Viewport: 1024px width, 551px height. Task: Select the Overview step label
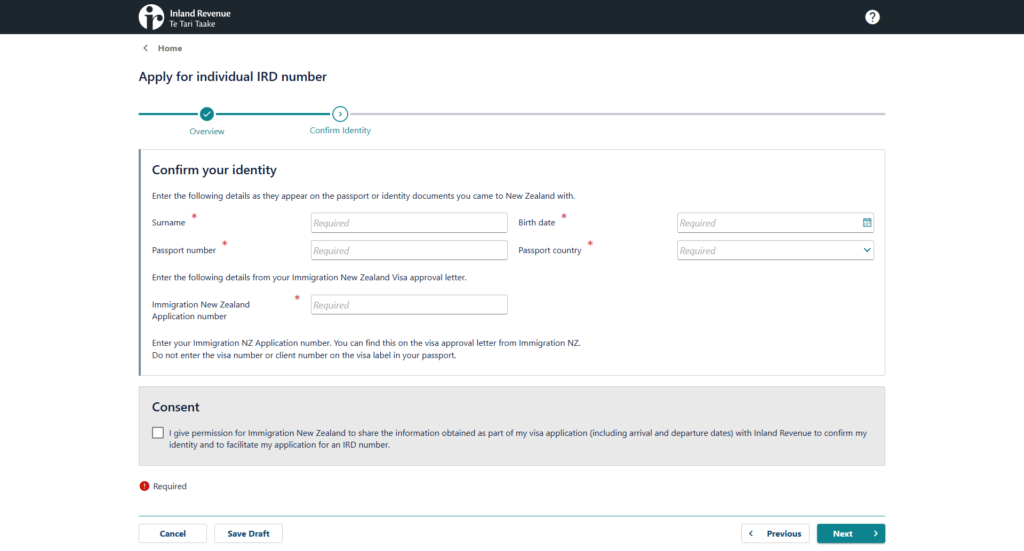pyautogui.click(x=207, y=131)
